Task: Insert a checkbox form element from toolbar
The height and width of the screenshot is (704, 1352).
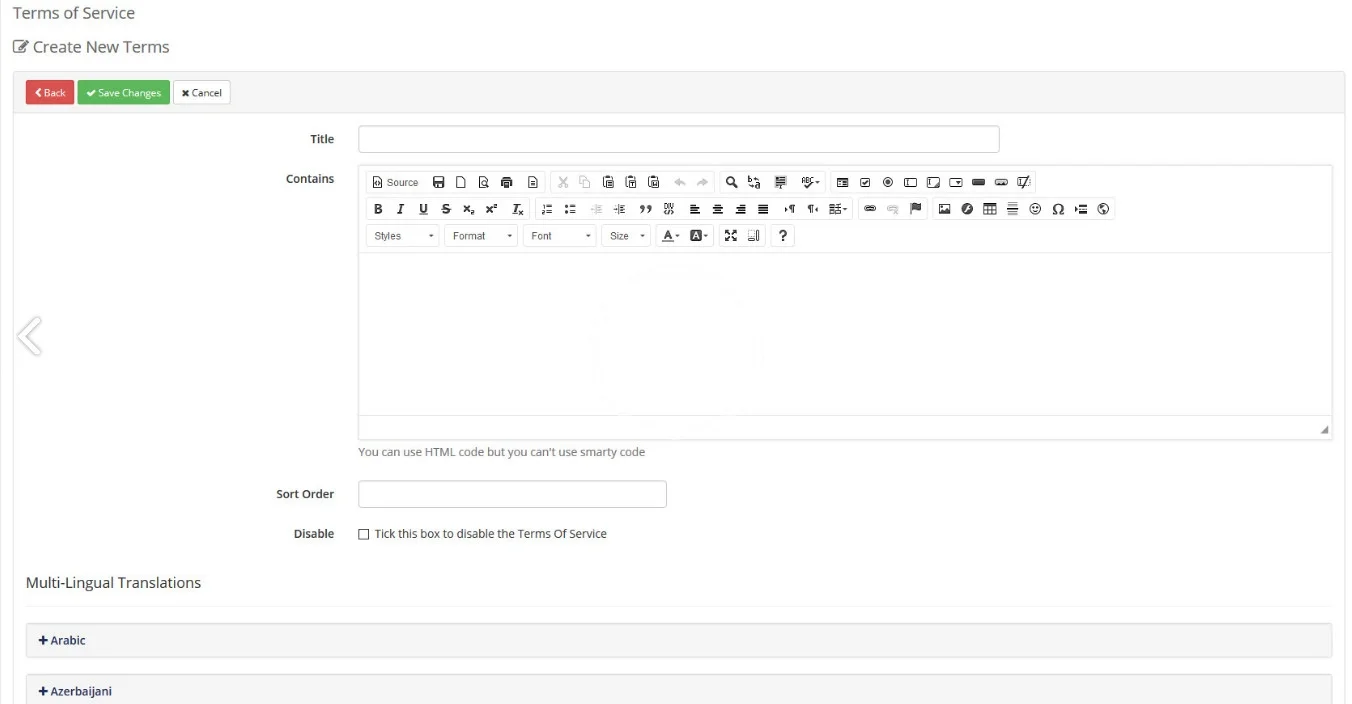Action: (x=865, y=182)
